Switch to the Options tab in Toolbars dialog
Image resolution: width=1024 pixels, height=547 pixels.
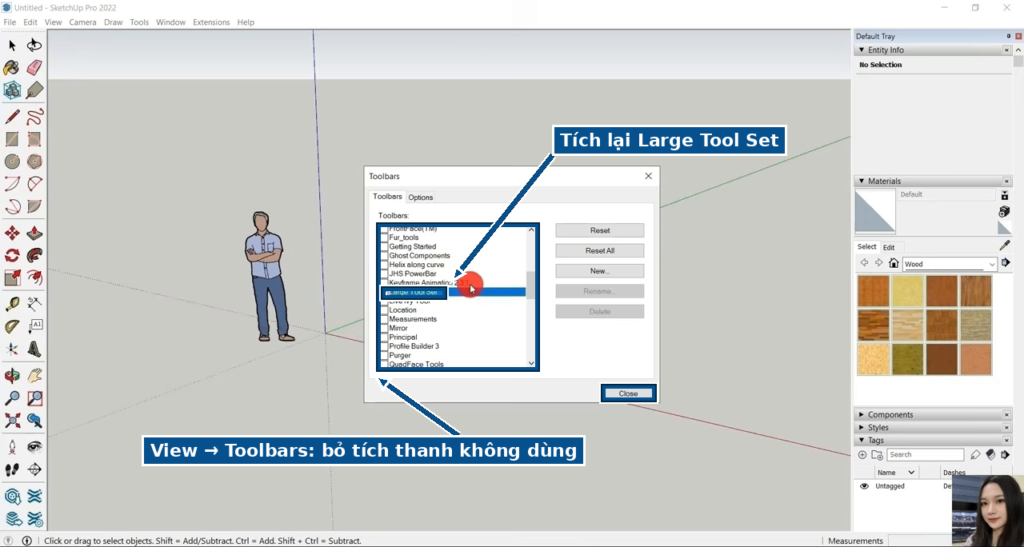tap(421, 197)
